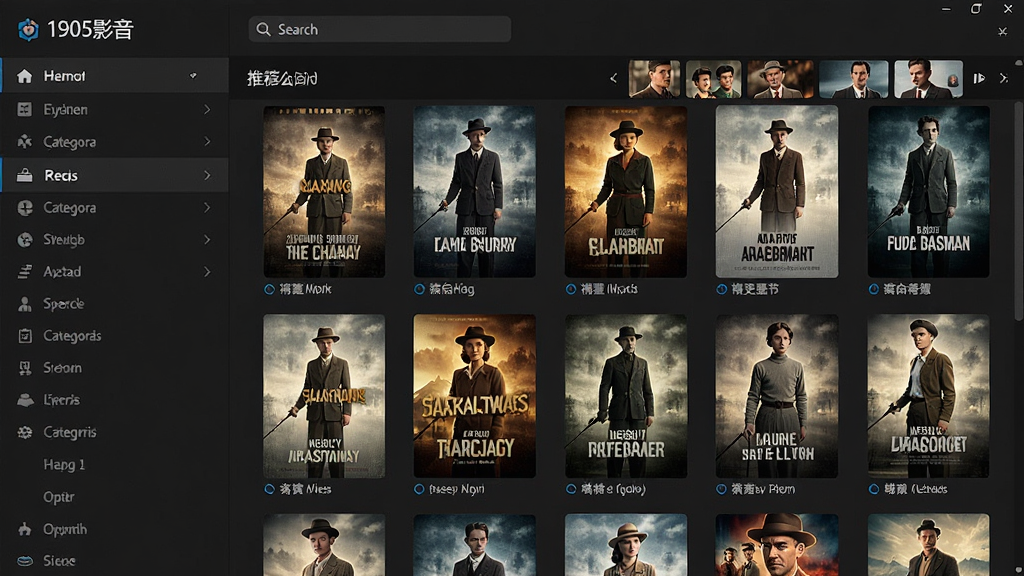
Task: Toggle the circle marker beside the Fhem caption
Action: [722, 489]
